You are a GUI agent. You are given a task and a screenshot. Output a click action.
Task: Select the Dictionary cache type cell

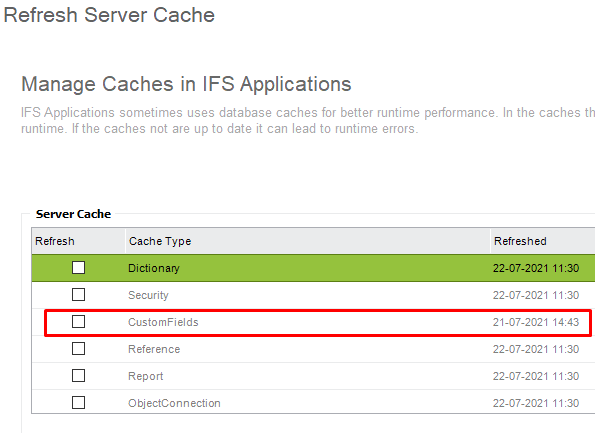pos(308,268)
